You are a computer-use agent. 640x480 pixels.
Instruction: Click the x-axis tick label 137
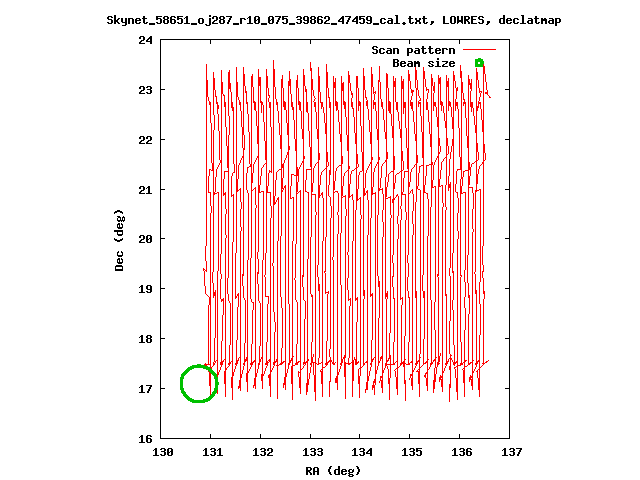(x=511, y=452)
